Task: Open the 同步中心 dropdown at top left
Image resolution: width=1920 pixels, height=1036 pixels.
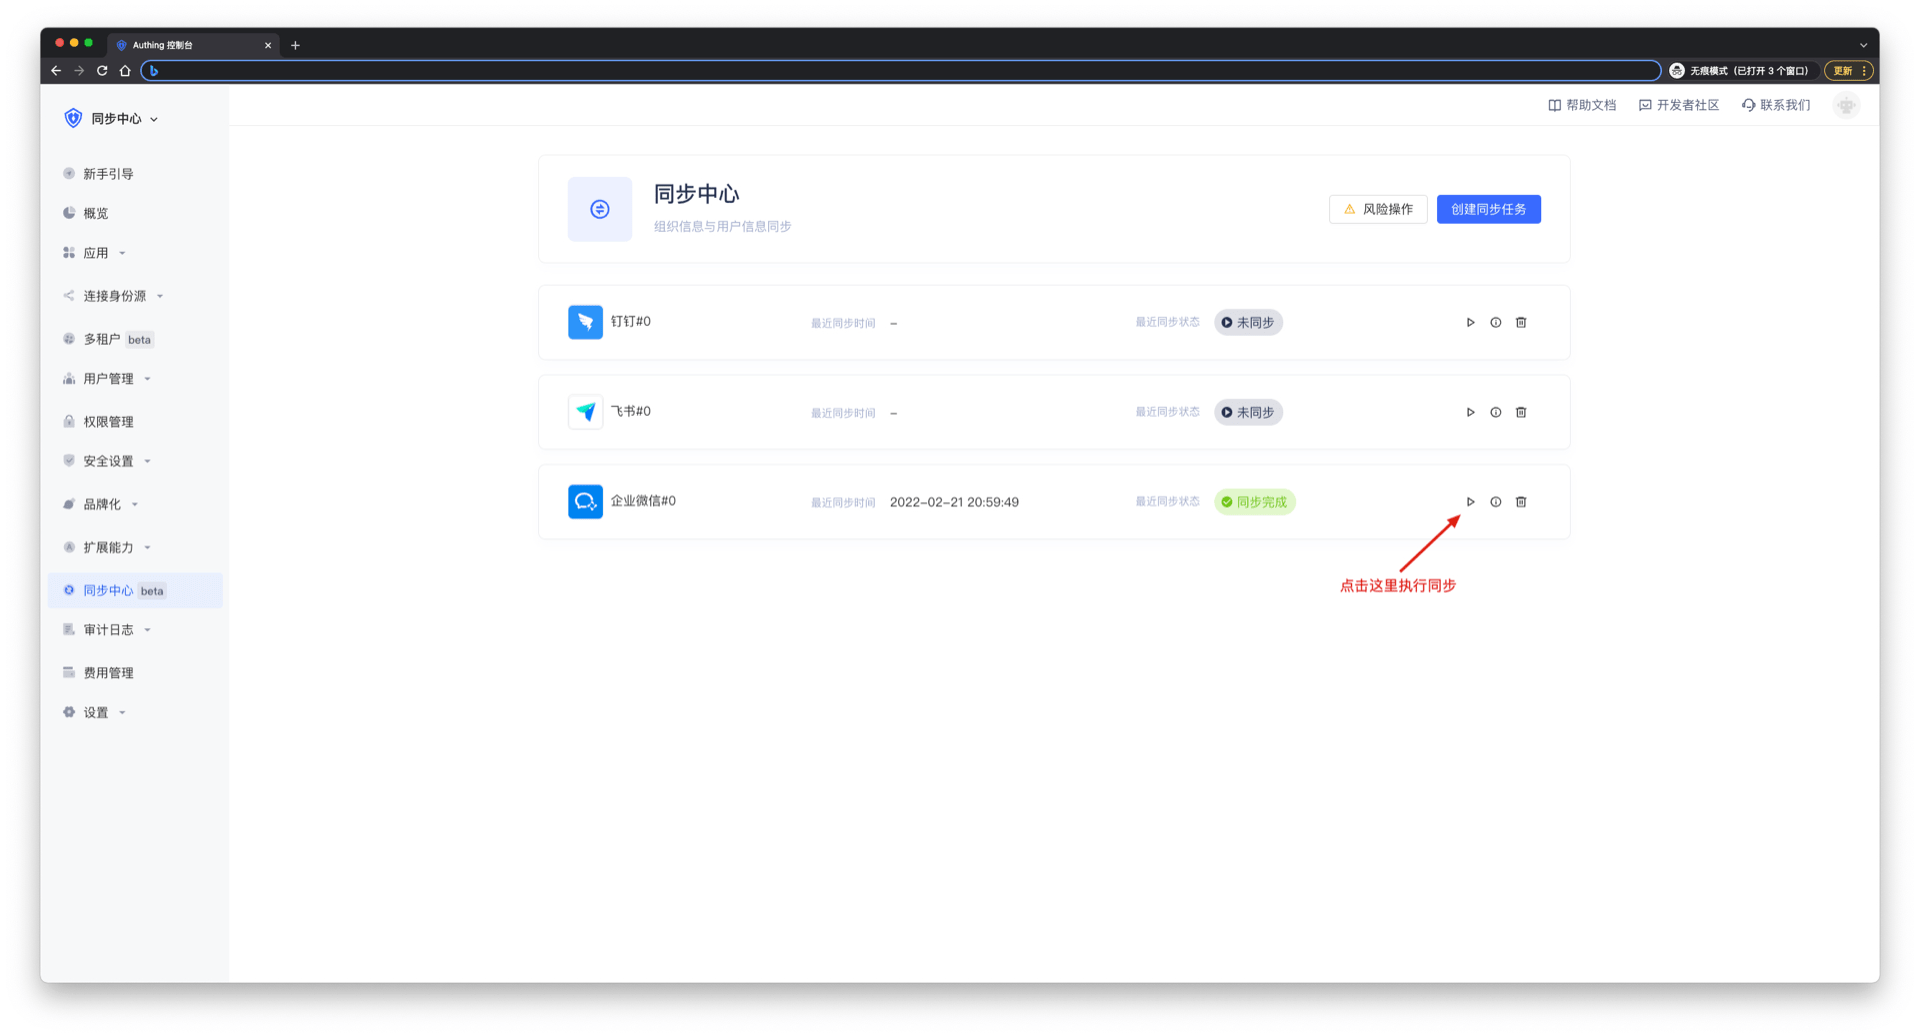Action: coord(117,119)
